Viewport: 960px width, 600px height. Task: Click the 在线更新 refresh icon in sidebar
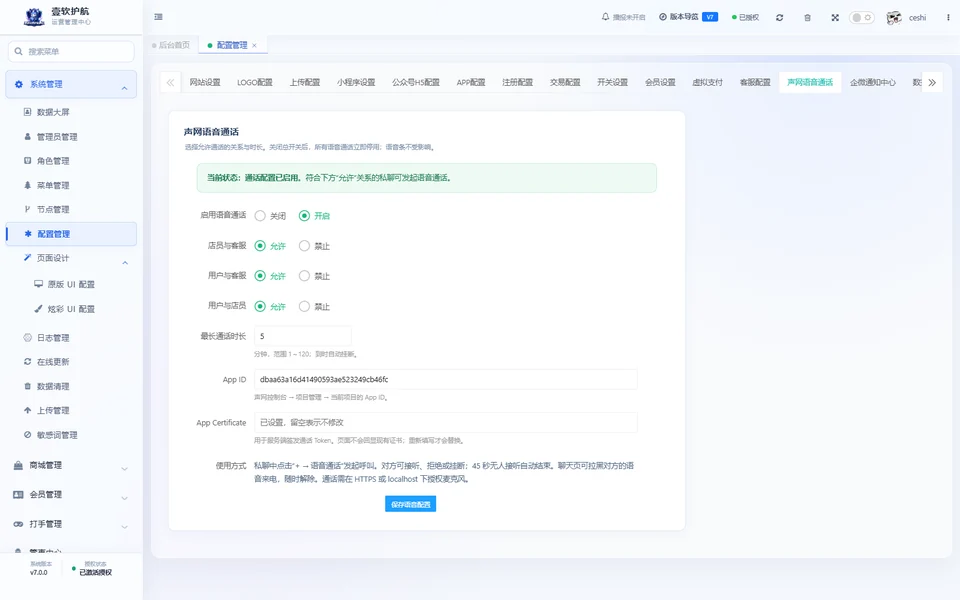(28, 361)
